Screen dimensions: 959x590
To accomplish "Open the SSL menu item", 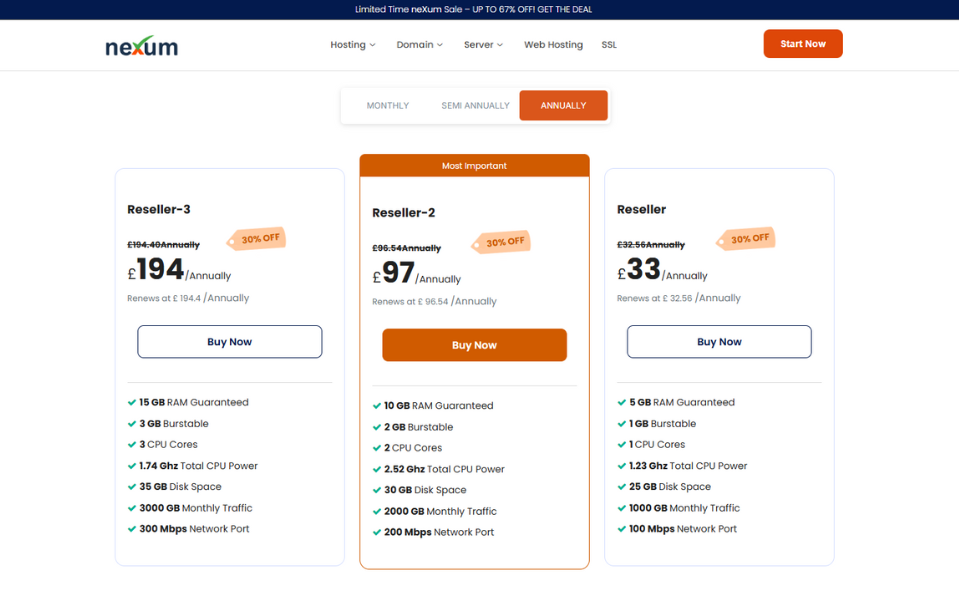I will [x=609, y=45].
